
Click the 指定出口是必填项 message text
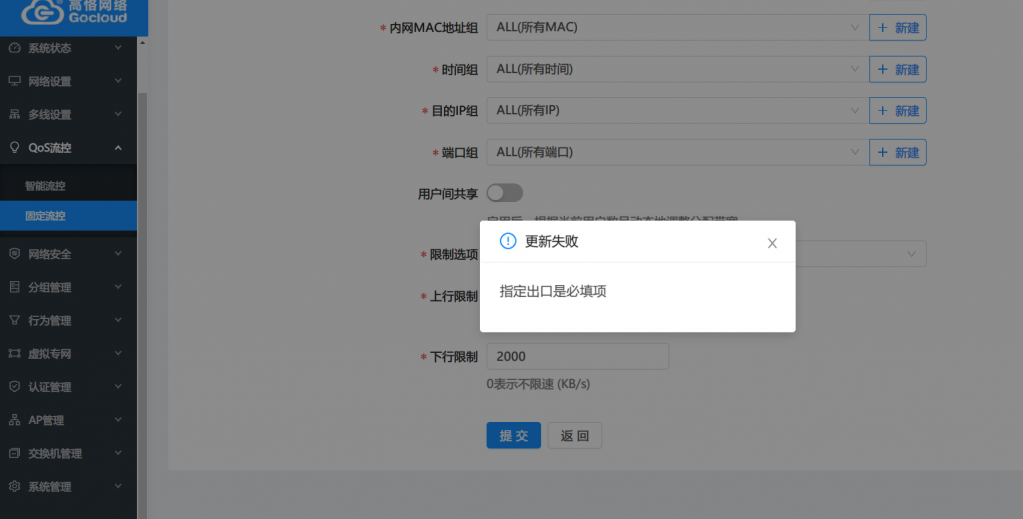[x=553, y=291]
